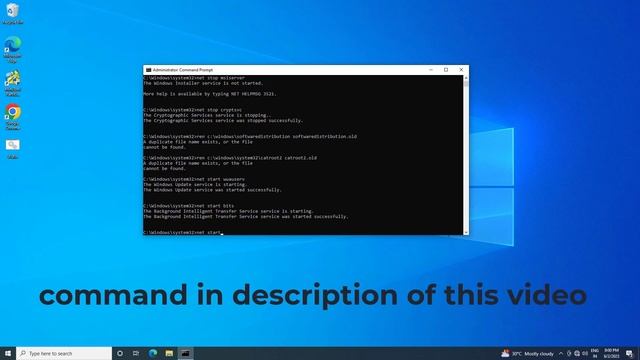
Task: Click the 'net start bits' command line
Action: click(x=189, y=206)
